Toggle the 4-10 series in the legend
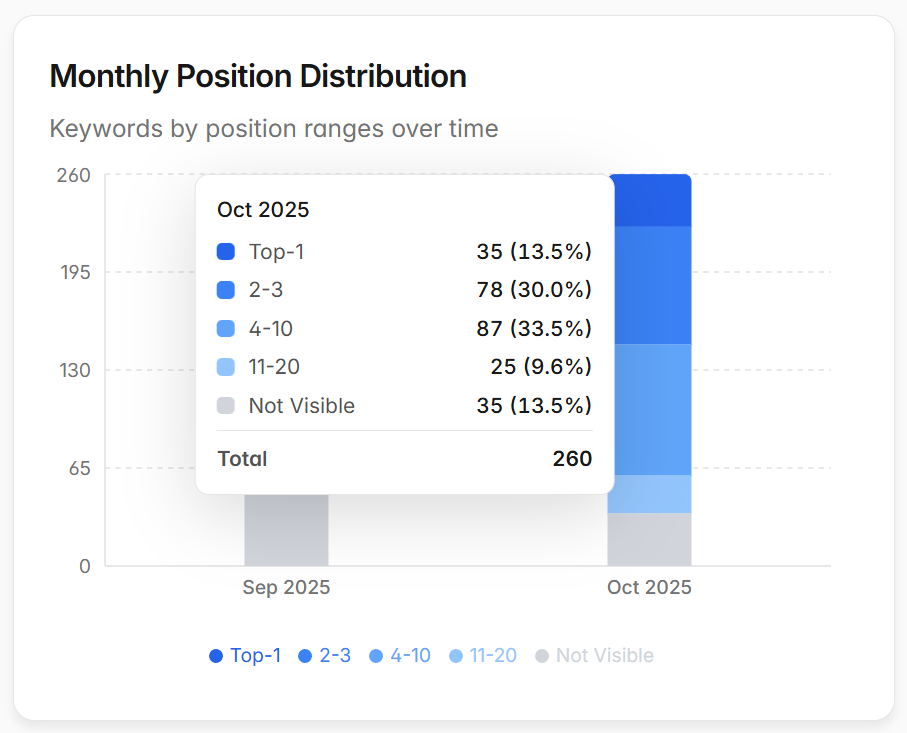 coord(399,655)
